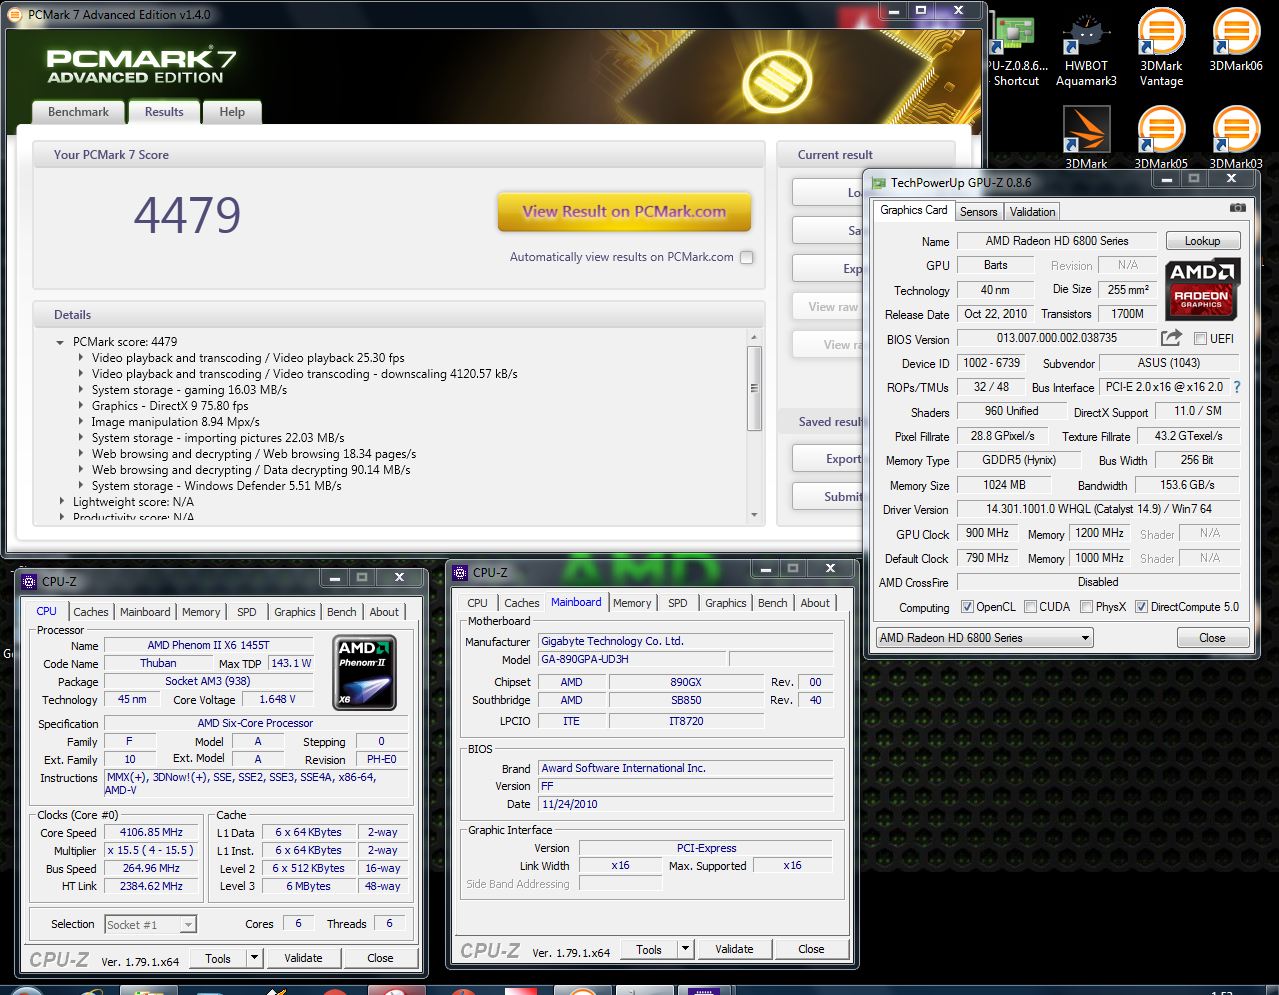The width and height of the screenshot is (1279, 995).
Task: Open Socket #1 selection dropdown in CPU-Z
Action: click(150, 925)
